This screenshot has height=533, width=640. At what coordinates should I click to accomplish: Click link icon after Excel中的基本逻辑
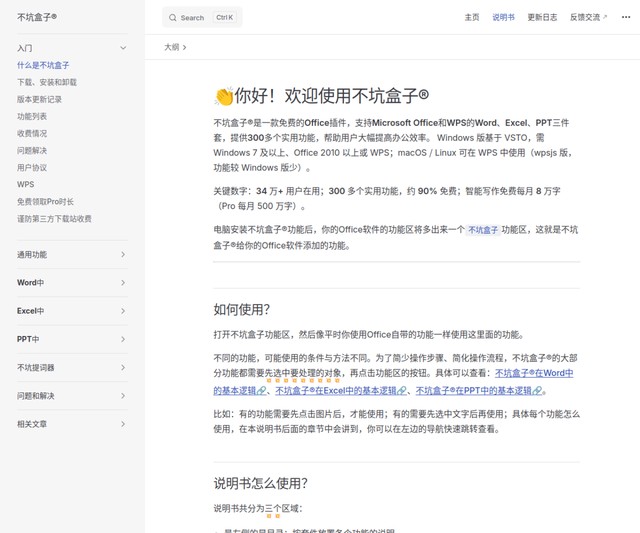[x=402, y=391]
